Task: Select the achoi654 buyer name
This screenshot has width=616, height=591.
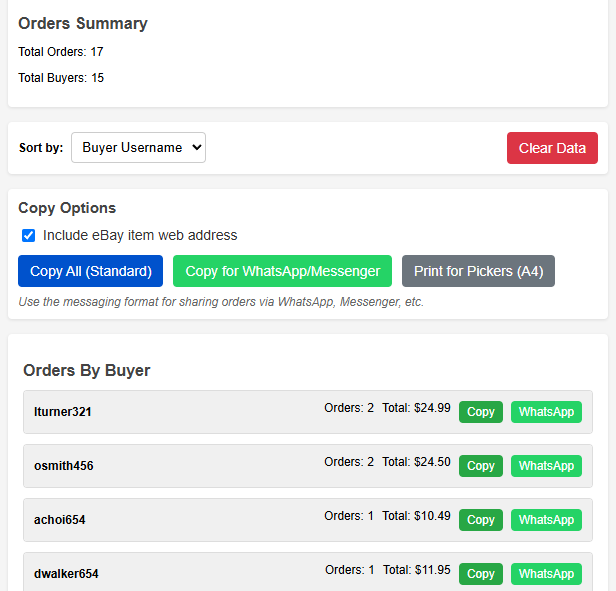Action: [x=59, y=520]
